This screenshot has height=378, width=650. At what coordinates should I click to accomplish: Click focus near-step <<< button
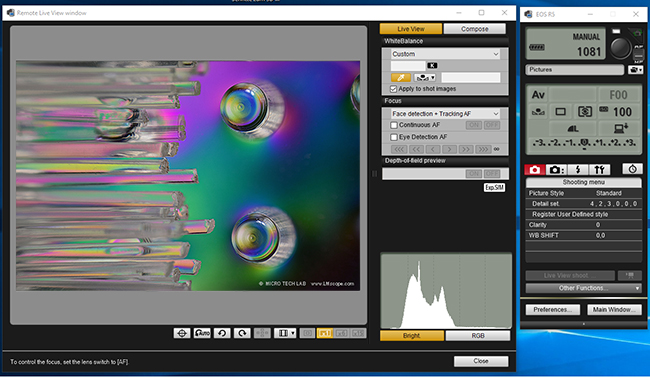400,149
